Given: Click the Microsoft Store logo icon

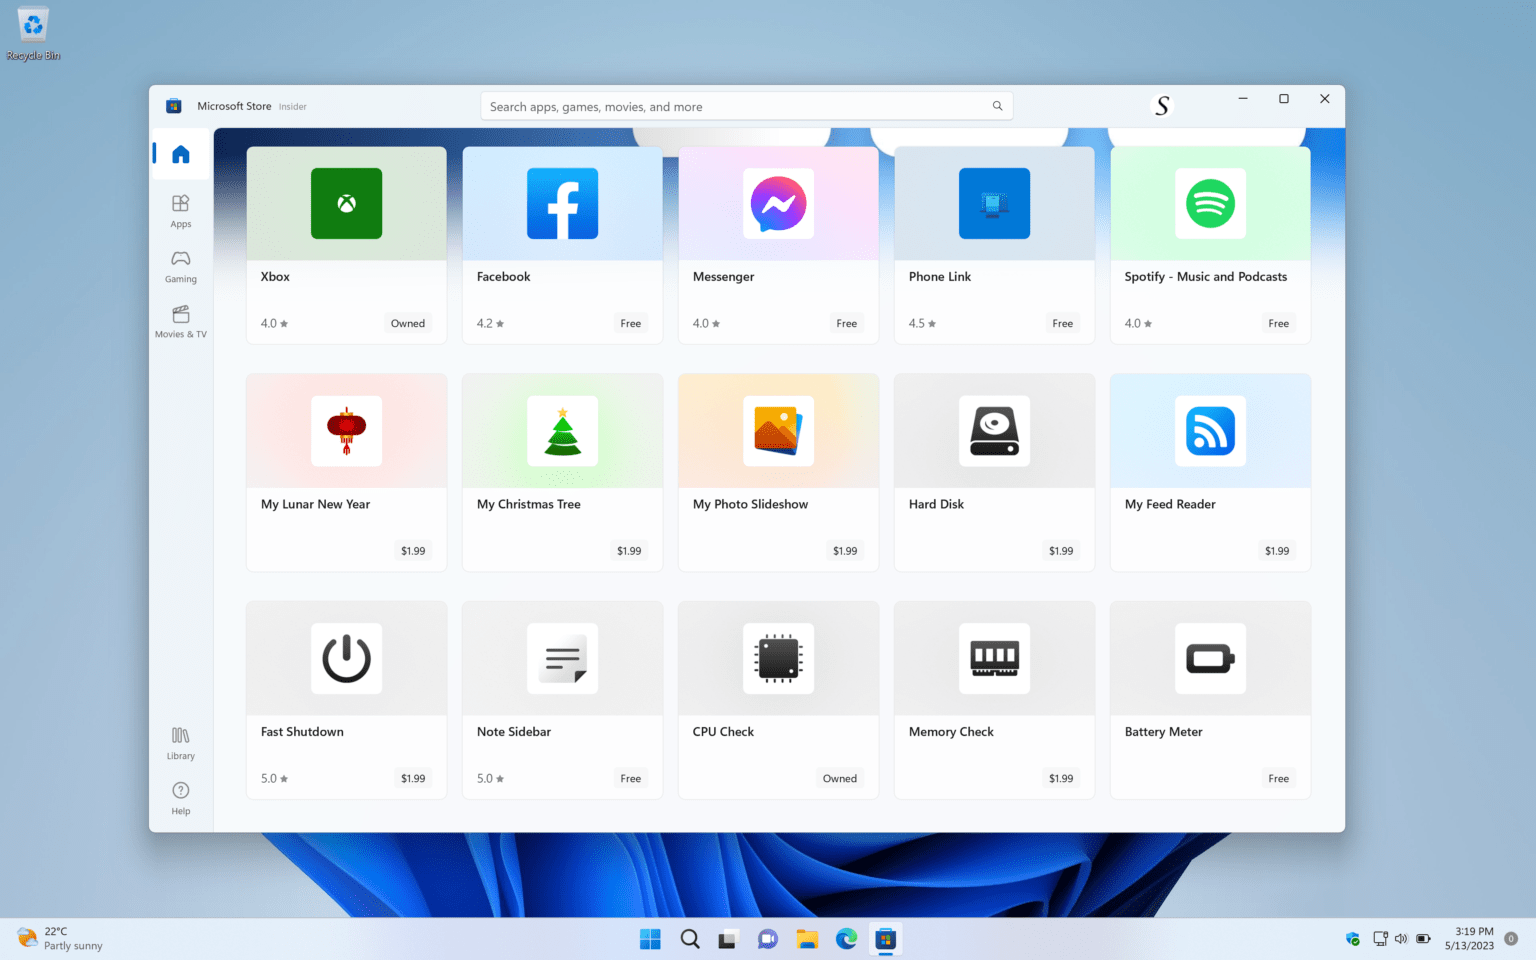Looking at the screenshot, I should [173, 105].
